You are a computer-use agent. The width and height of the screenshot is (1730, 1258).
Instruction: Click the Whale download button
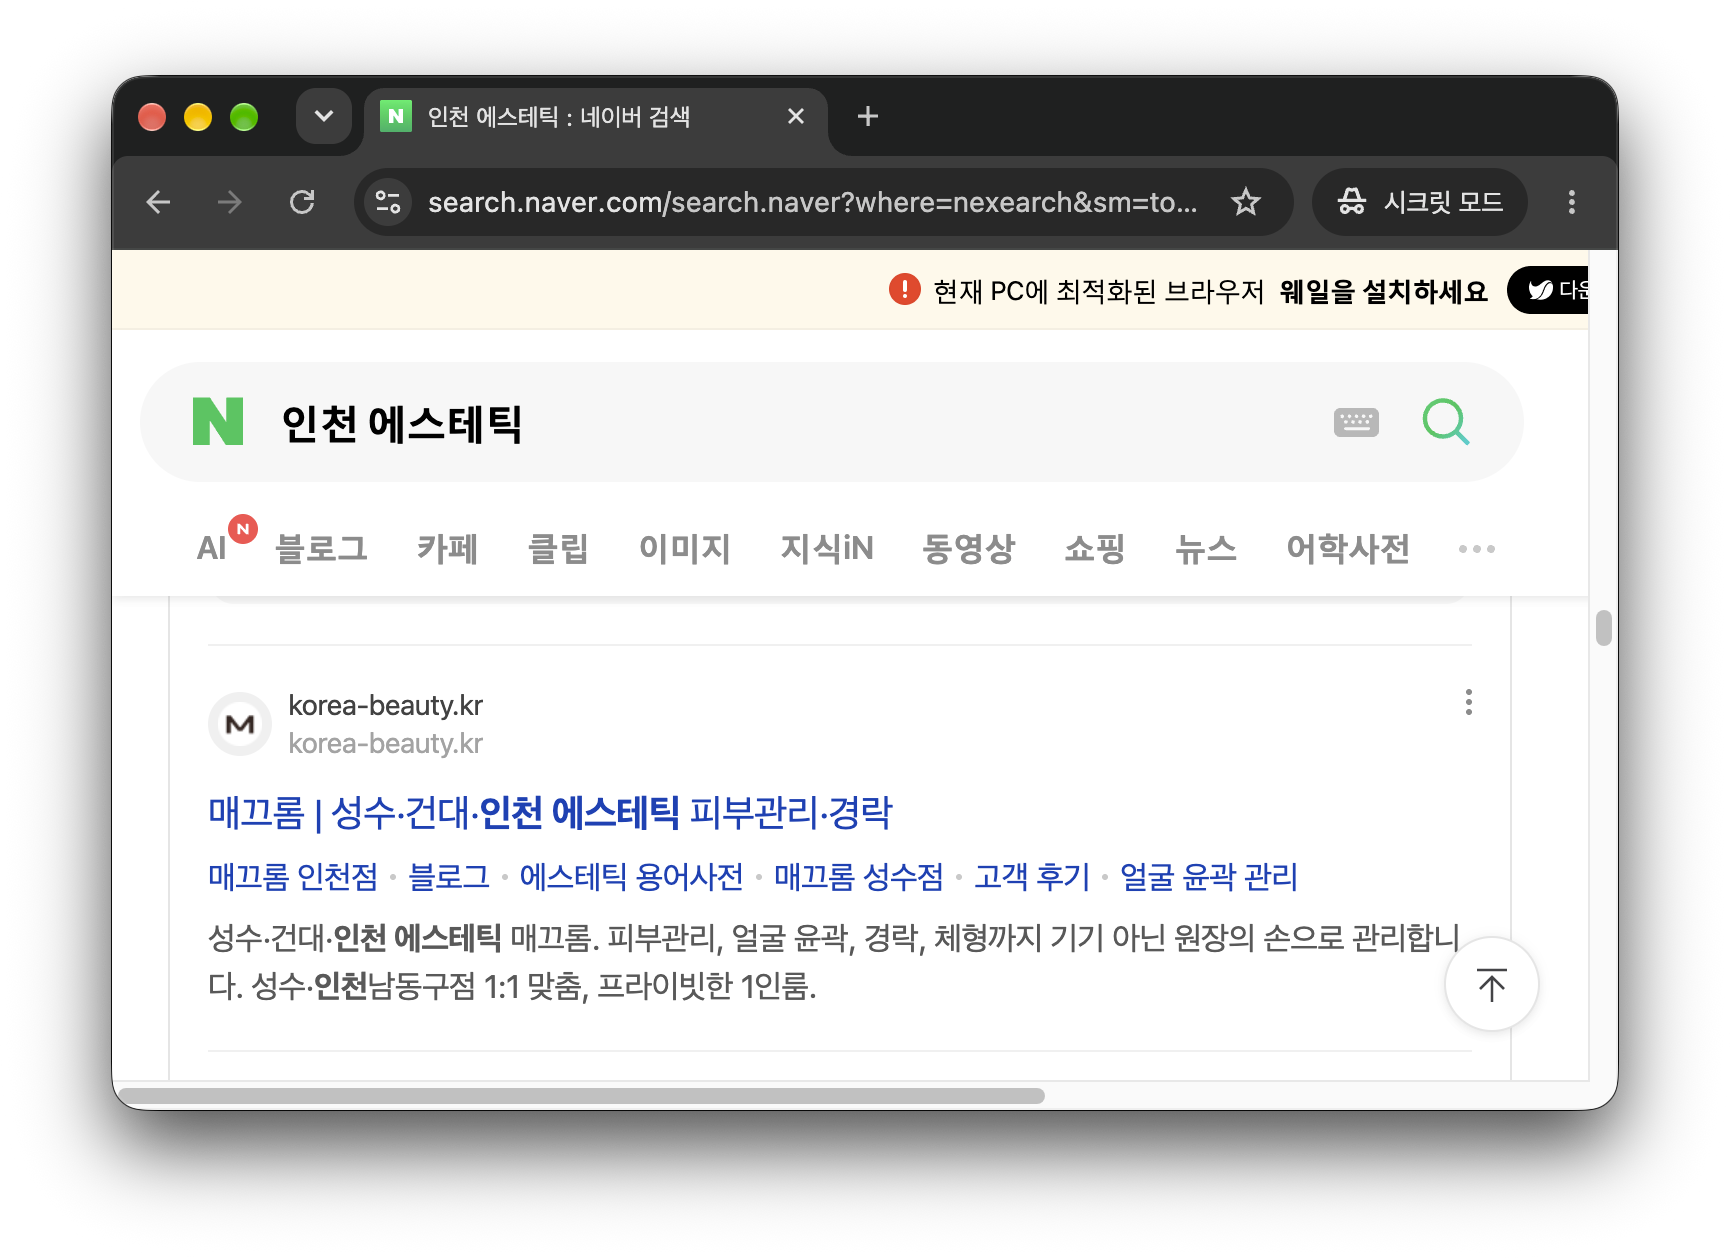point(1549,290)
